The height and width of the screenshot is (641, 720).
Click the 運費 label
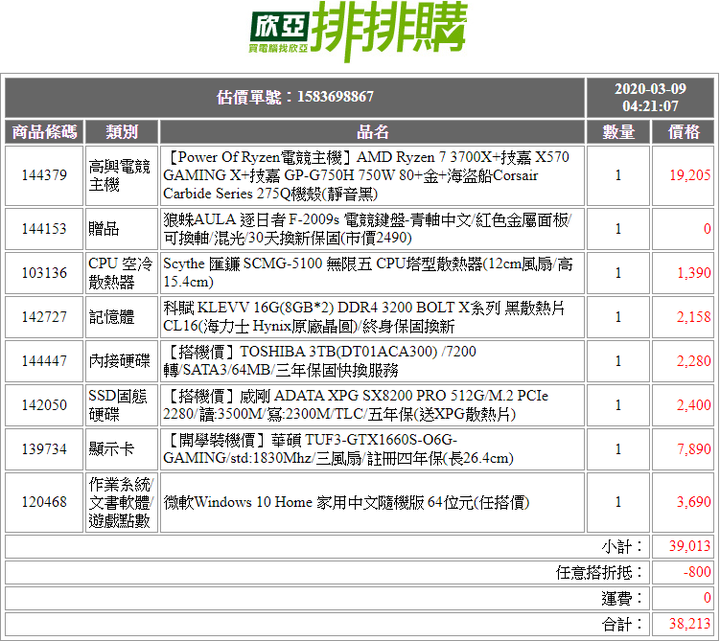coord(623,598)
